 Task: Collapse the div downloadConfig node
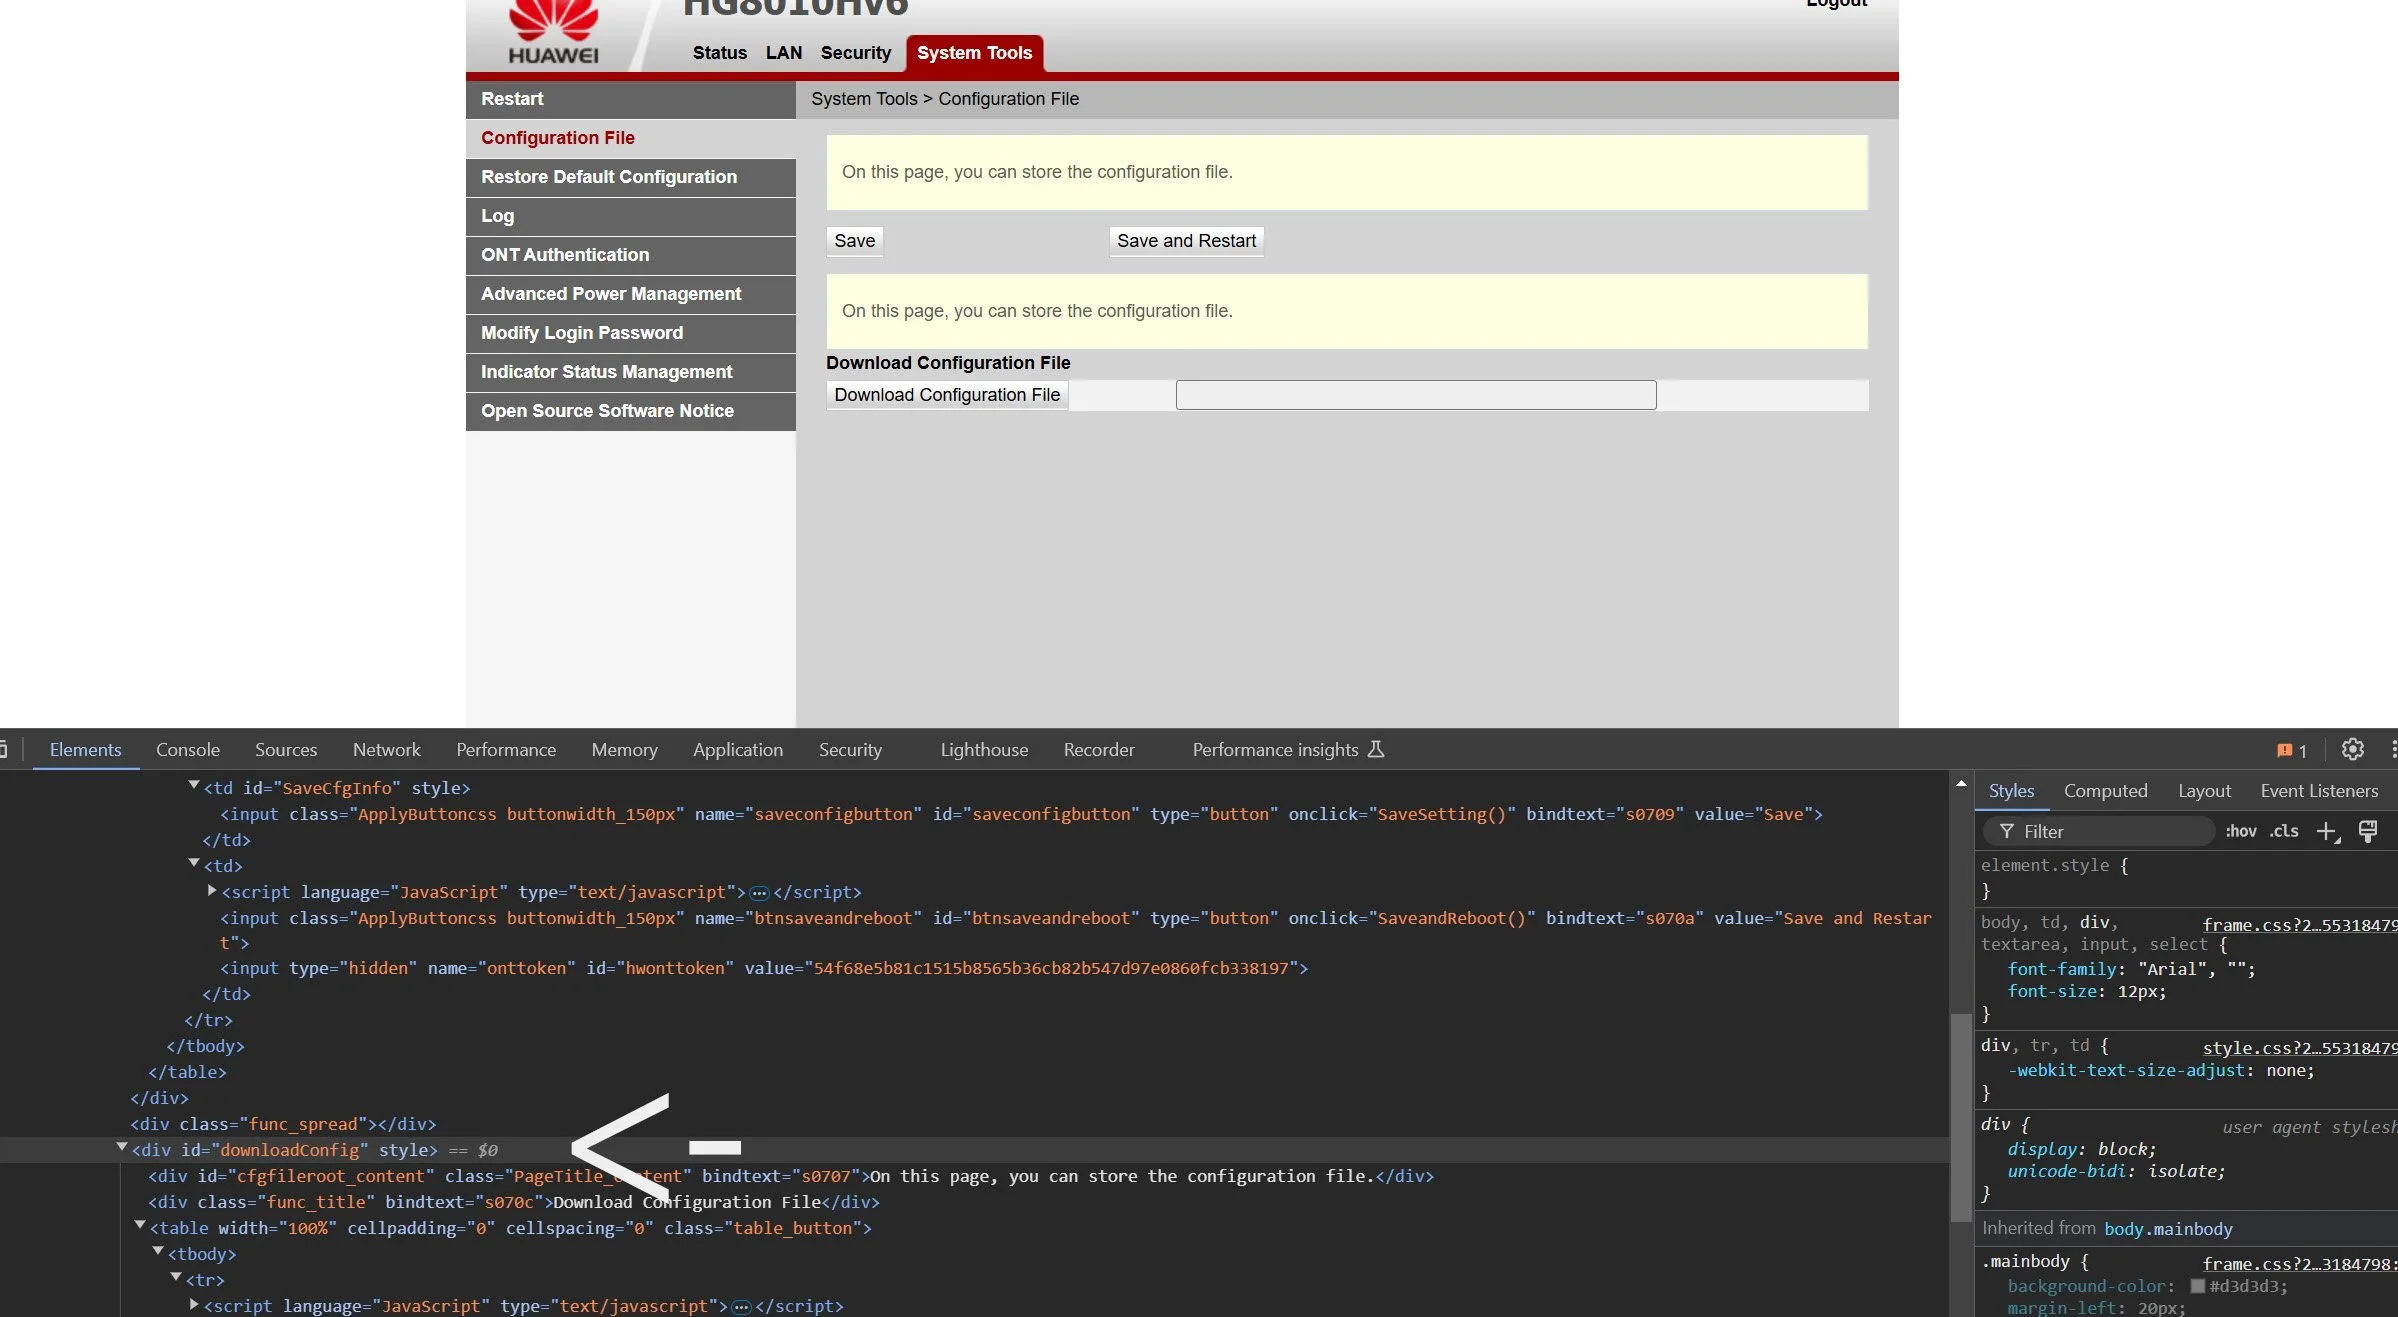point(122,1148)
